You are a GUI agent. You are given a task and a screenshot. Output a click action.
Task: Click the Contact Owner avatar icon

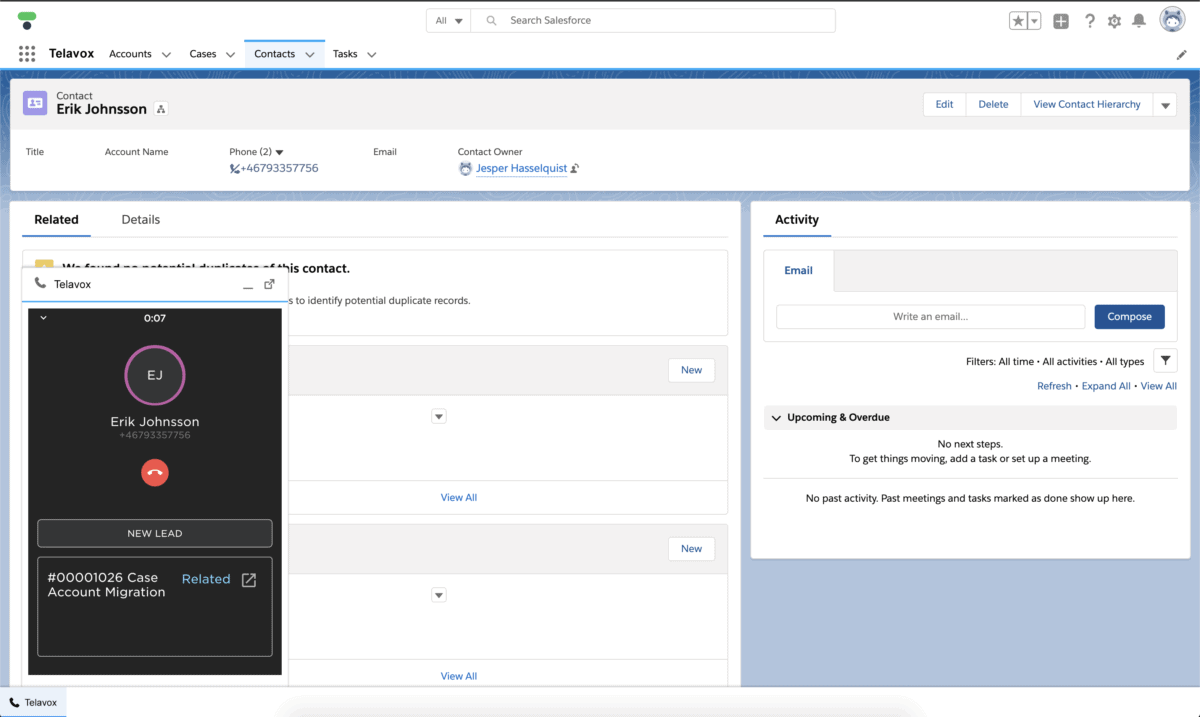tap(465, 169)
